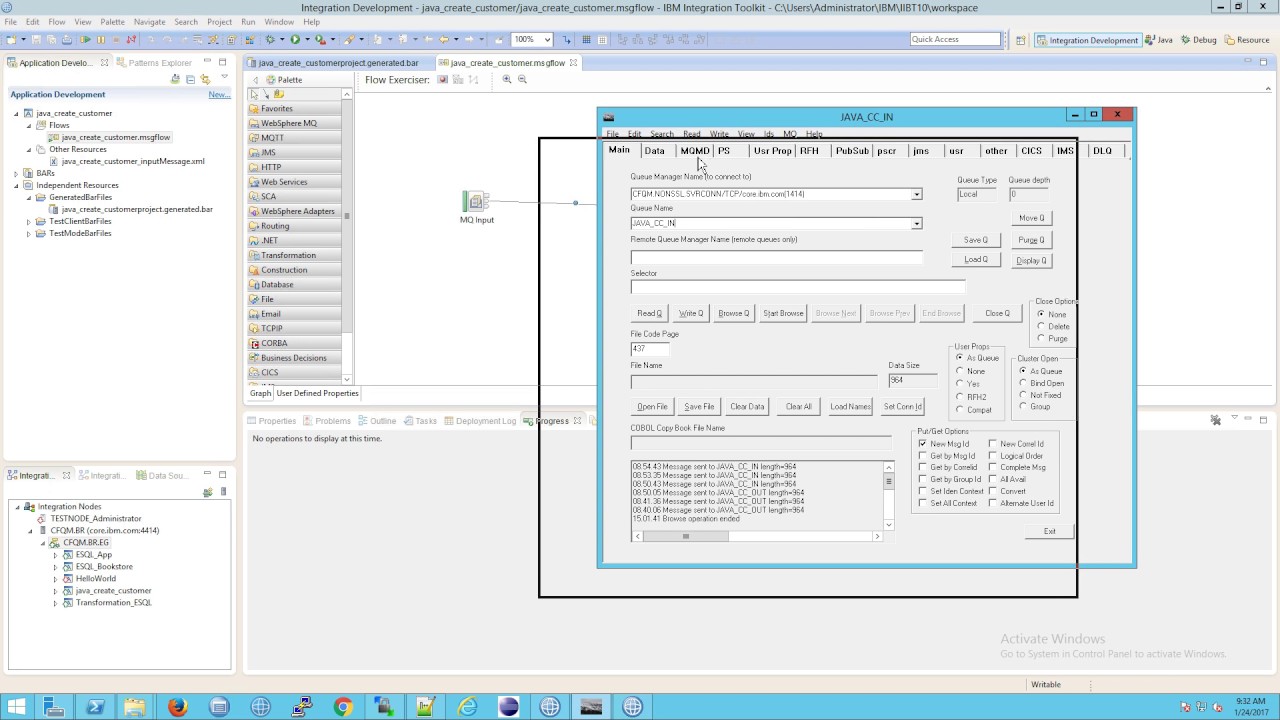Click the Browse Q button
Image resolution: width=1280 pixels, height=720 pixels.
pyautogui.click(x=733, y=313)
